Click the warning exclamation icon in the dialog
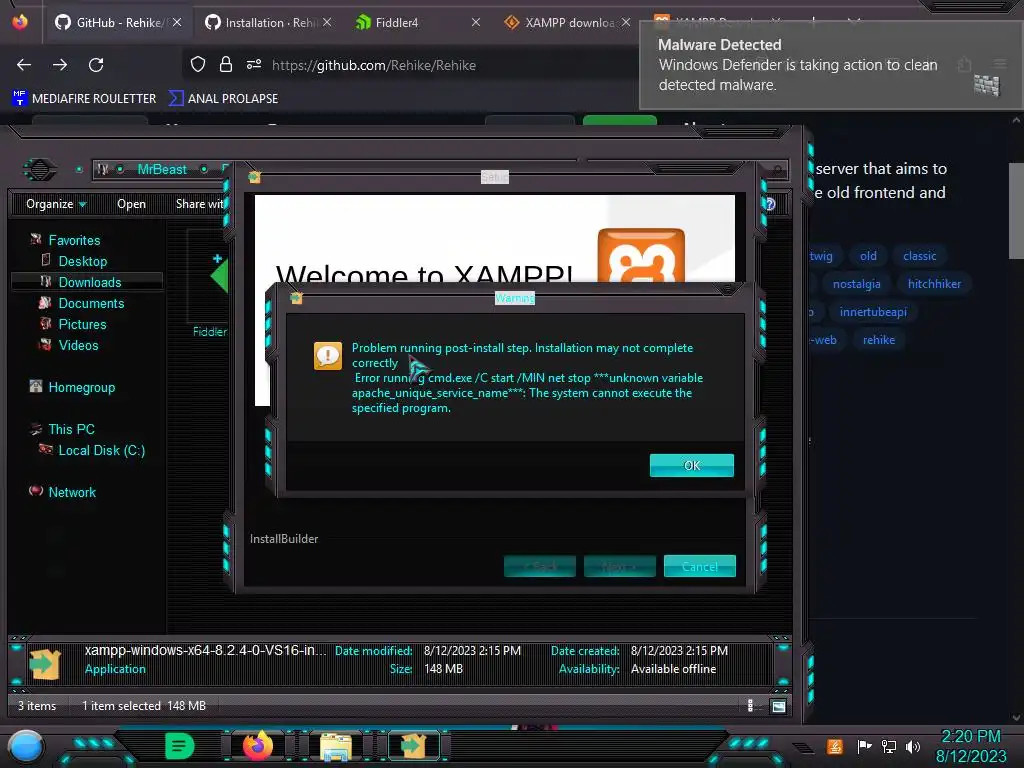The image size is (1024, 768). [x=327, y=356]
